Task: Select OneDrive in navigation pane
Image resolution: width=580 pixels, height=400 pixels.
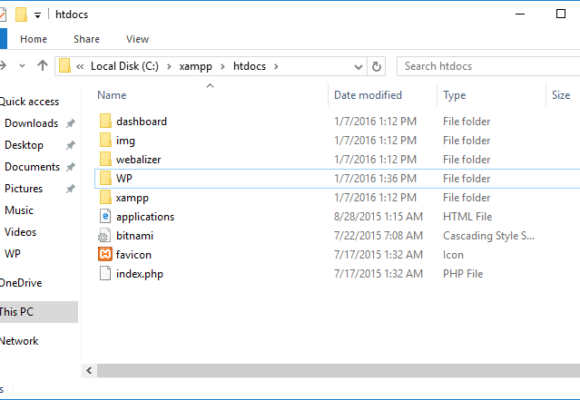Action: pos(21,283)
